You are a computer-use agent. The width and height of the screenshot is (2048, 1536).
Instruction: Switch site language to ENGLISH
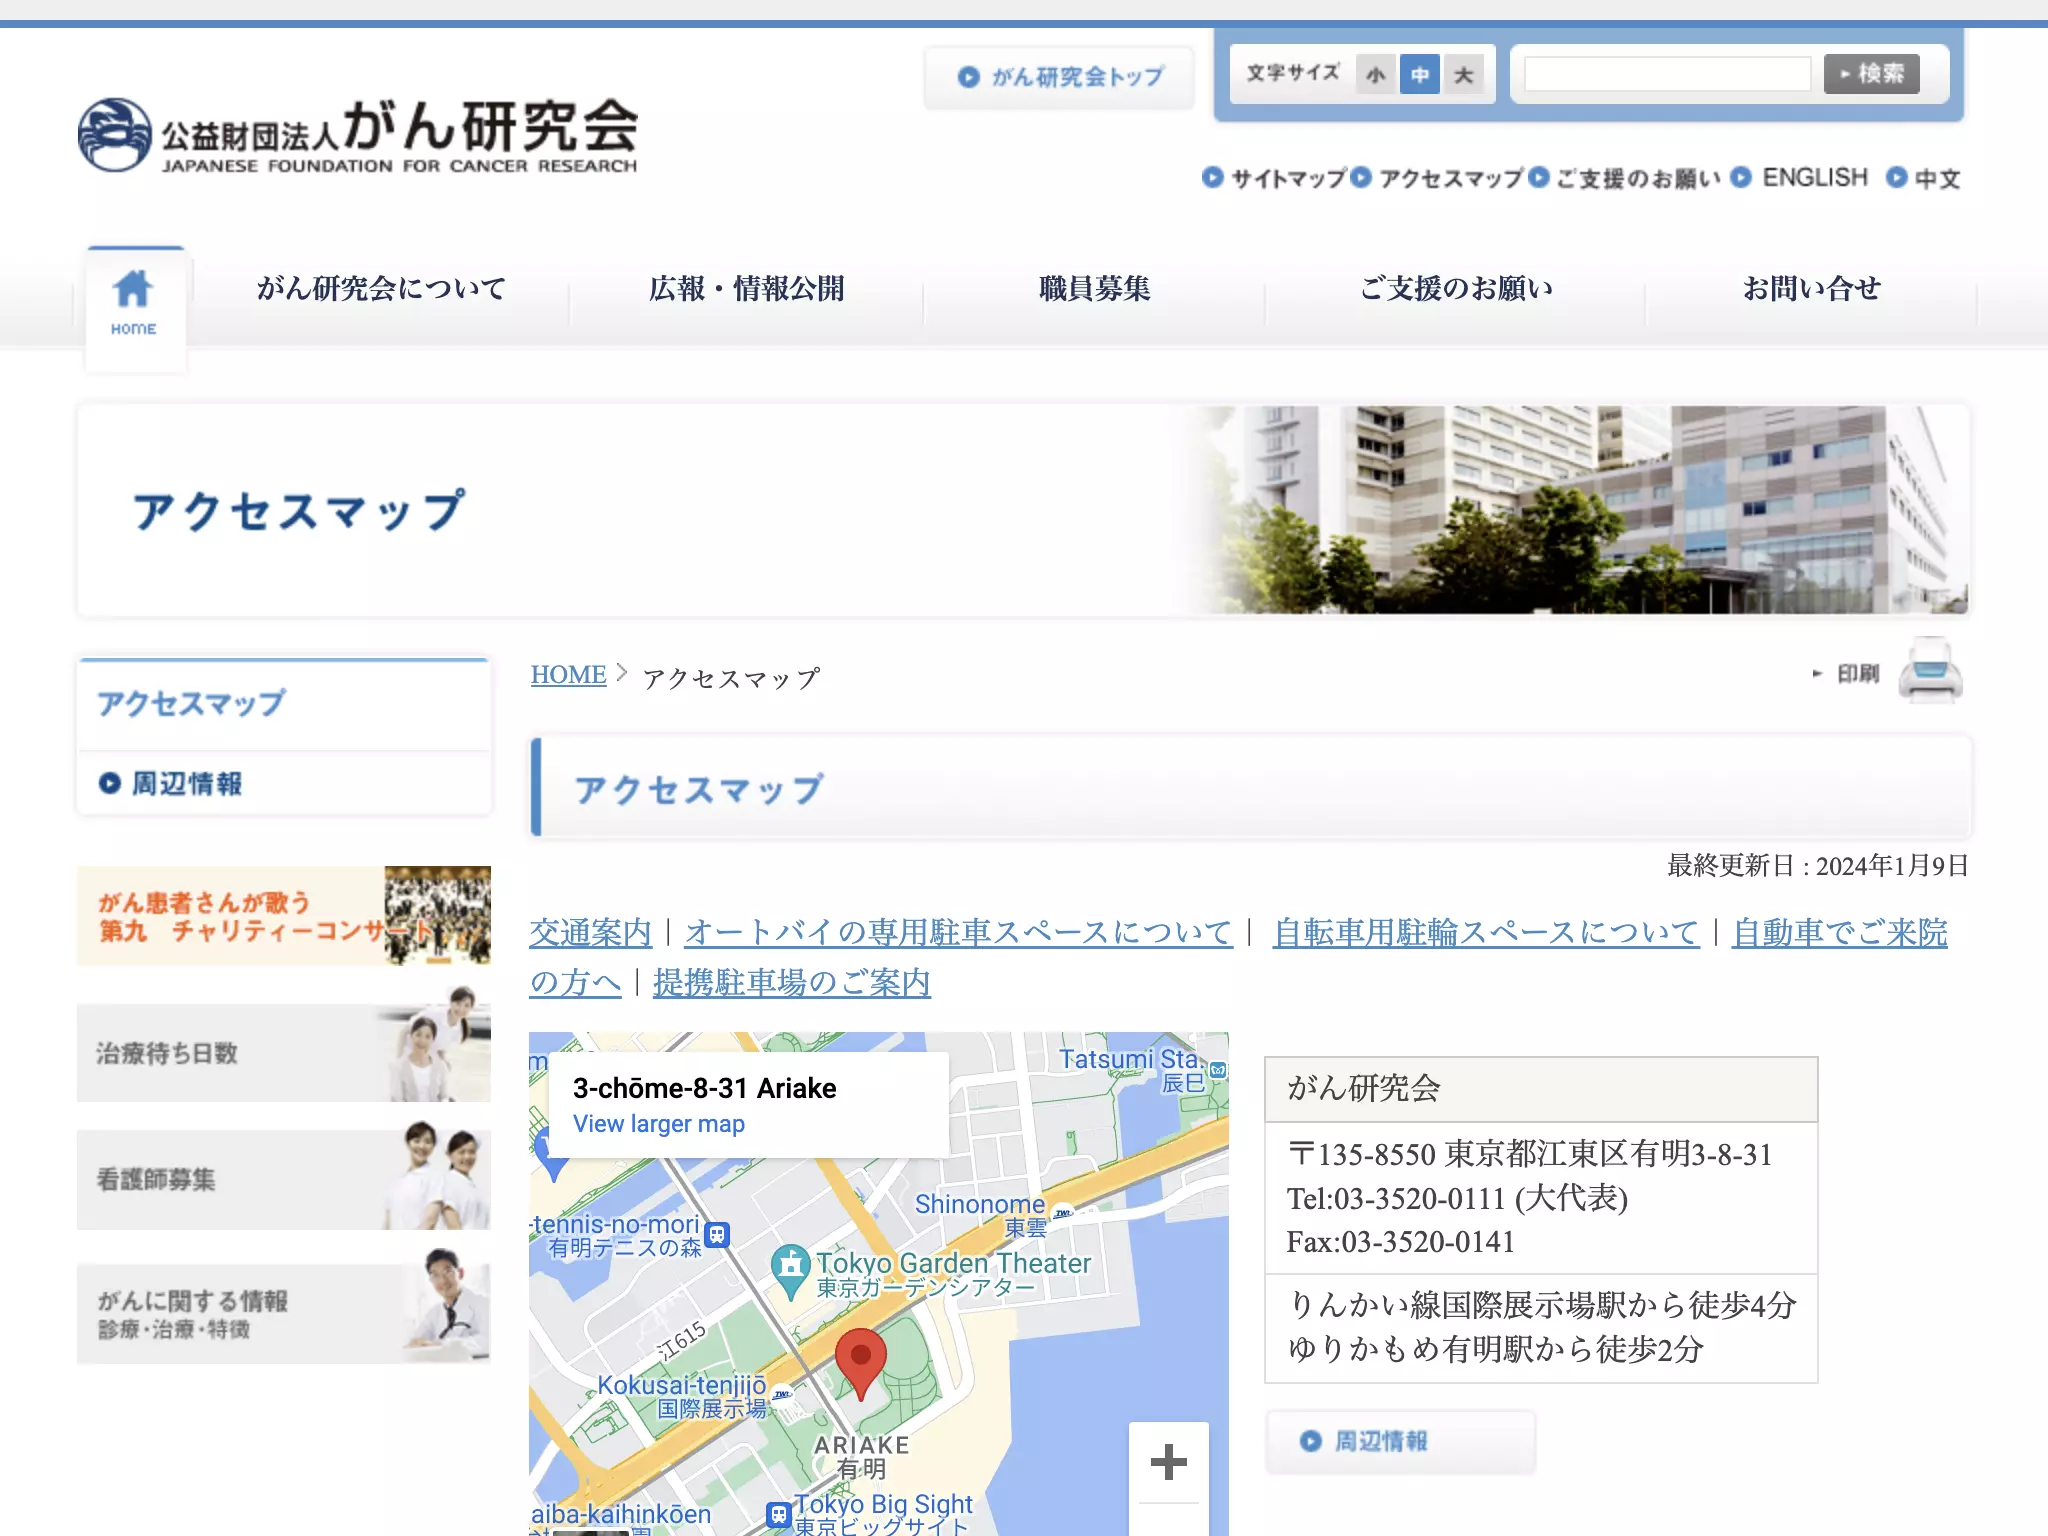tap(1800, 177)
